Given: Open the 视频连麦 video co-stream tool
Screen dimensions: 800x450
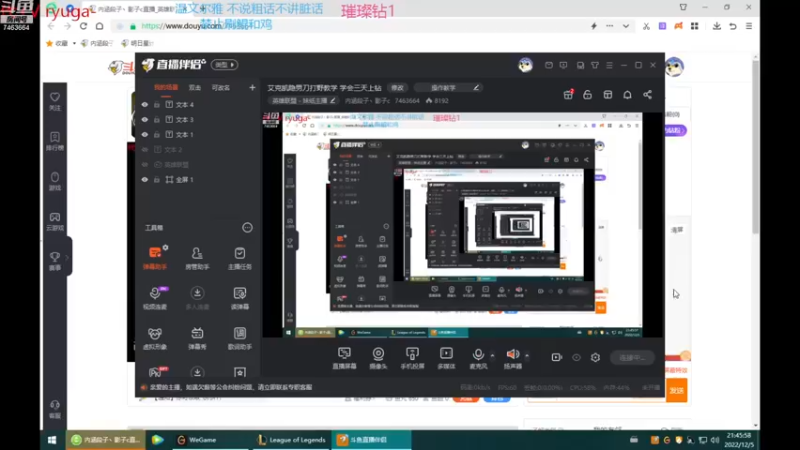Looking at the screenshot, I should point(155,297).
